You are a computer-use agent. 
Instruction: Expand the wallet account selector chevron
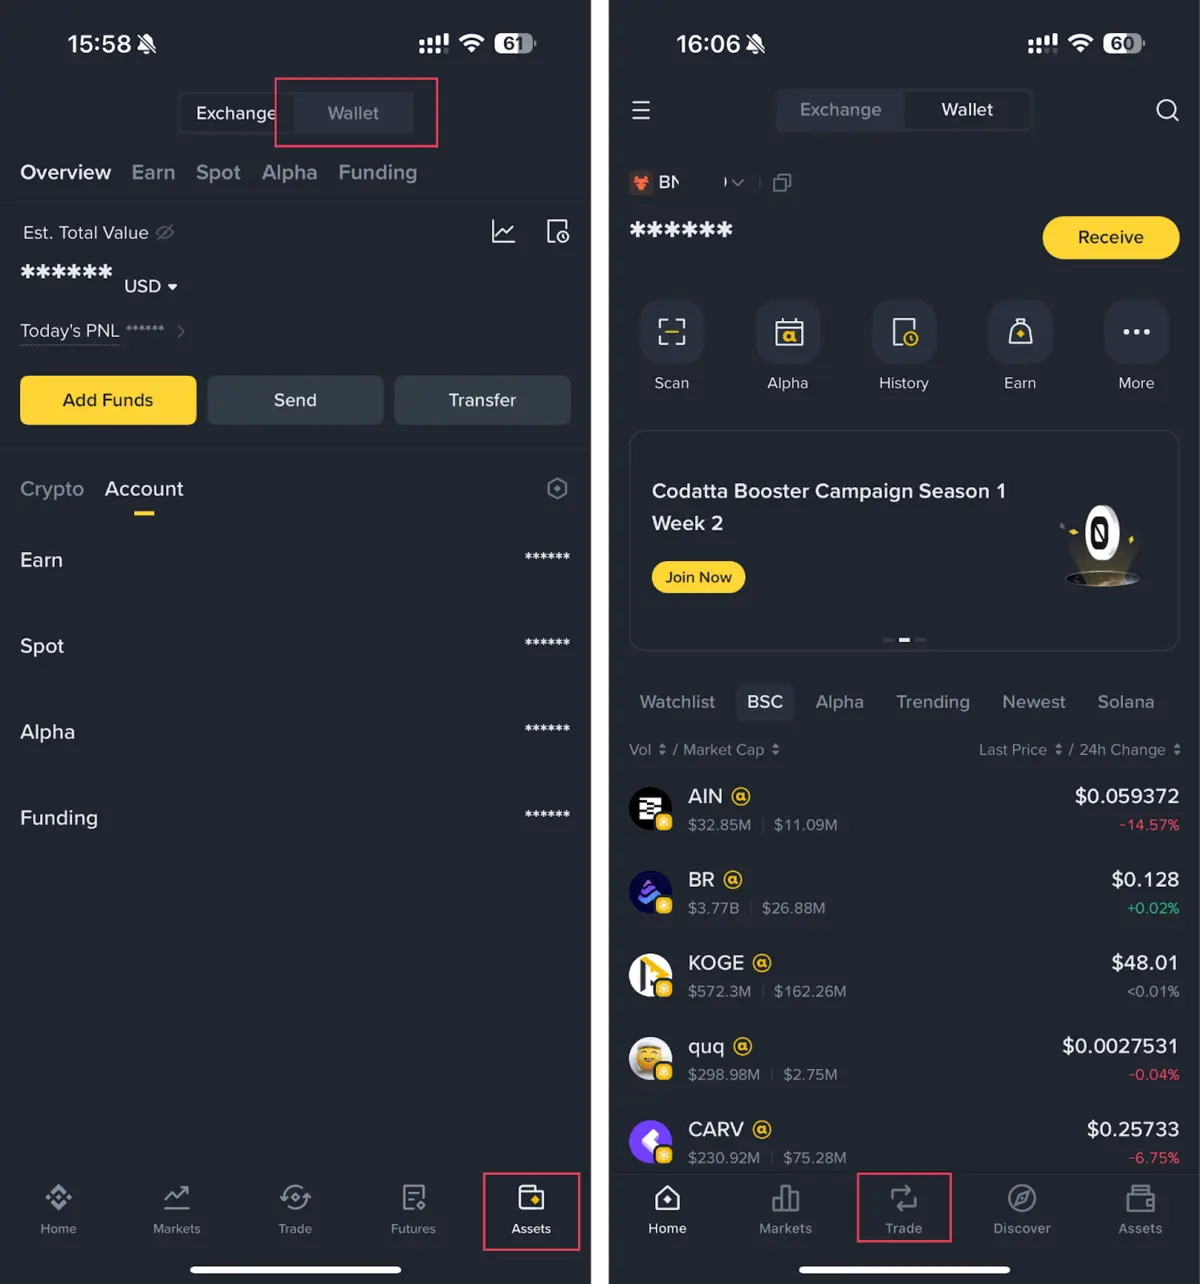click(x=737, y=182)
